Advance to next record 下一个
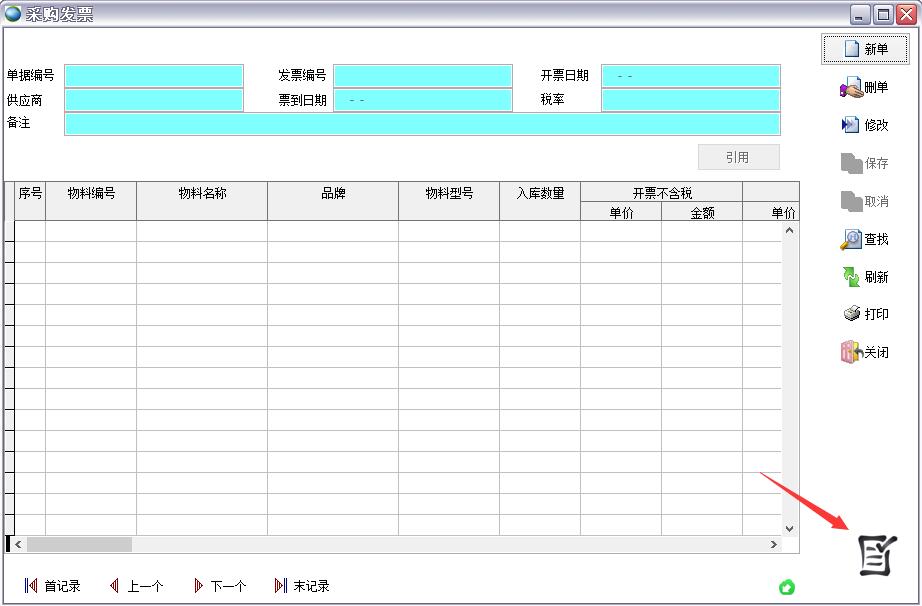Viewport: 922px width, 606px height. [x=219, y=586]
